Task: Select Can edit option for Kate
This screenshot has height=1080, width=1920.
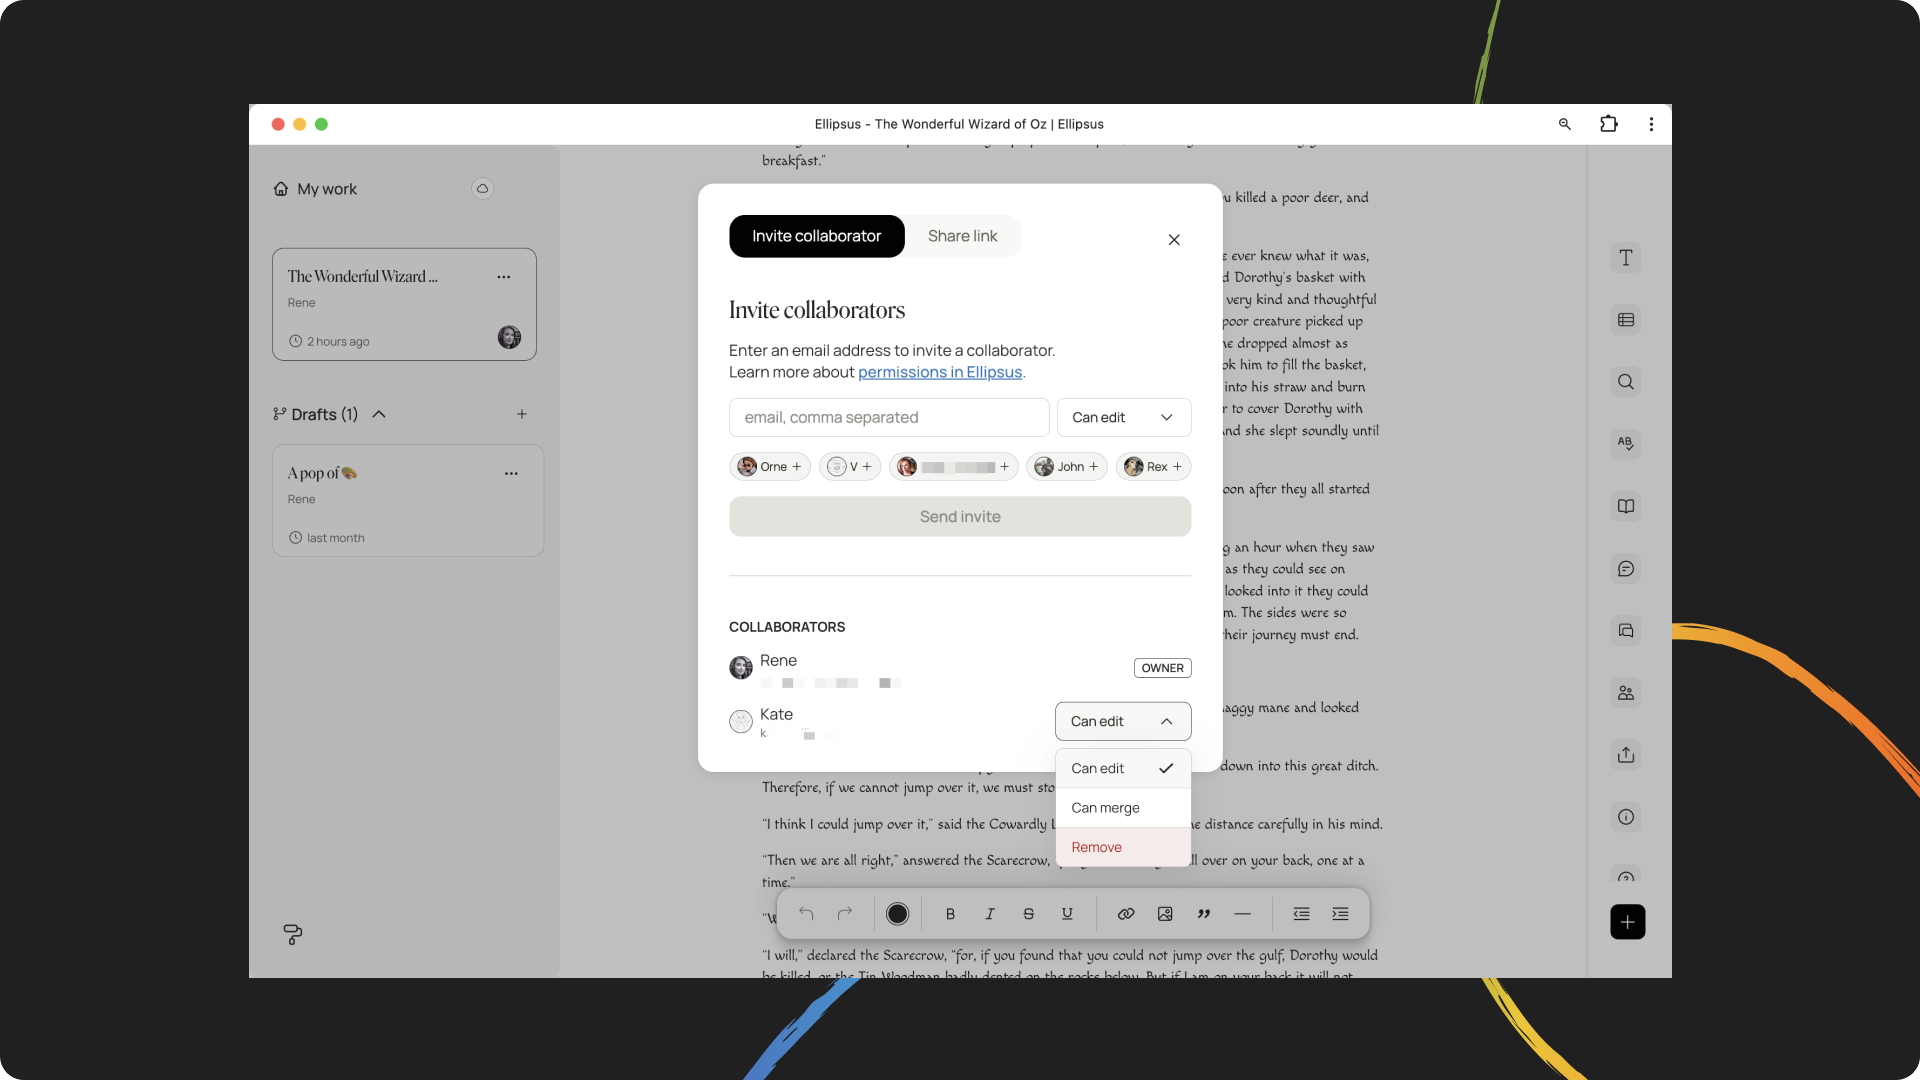Action: pyautogui.click(x=1123, y=768)
